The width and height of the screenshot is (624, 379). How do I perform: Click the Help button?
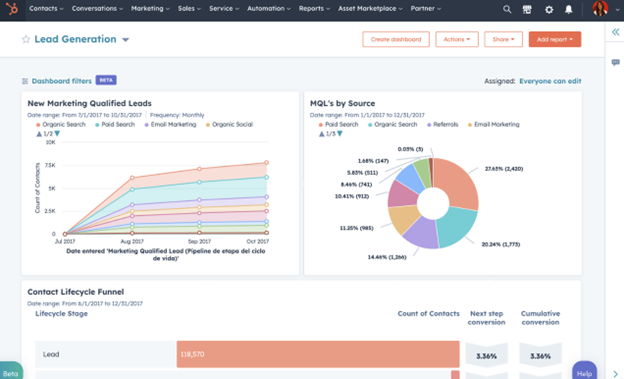584,371
